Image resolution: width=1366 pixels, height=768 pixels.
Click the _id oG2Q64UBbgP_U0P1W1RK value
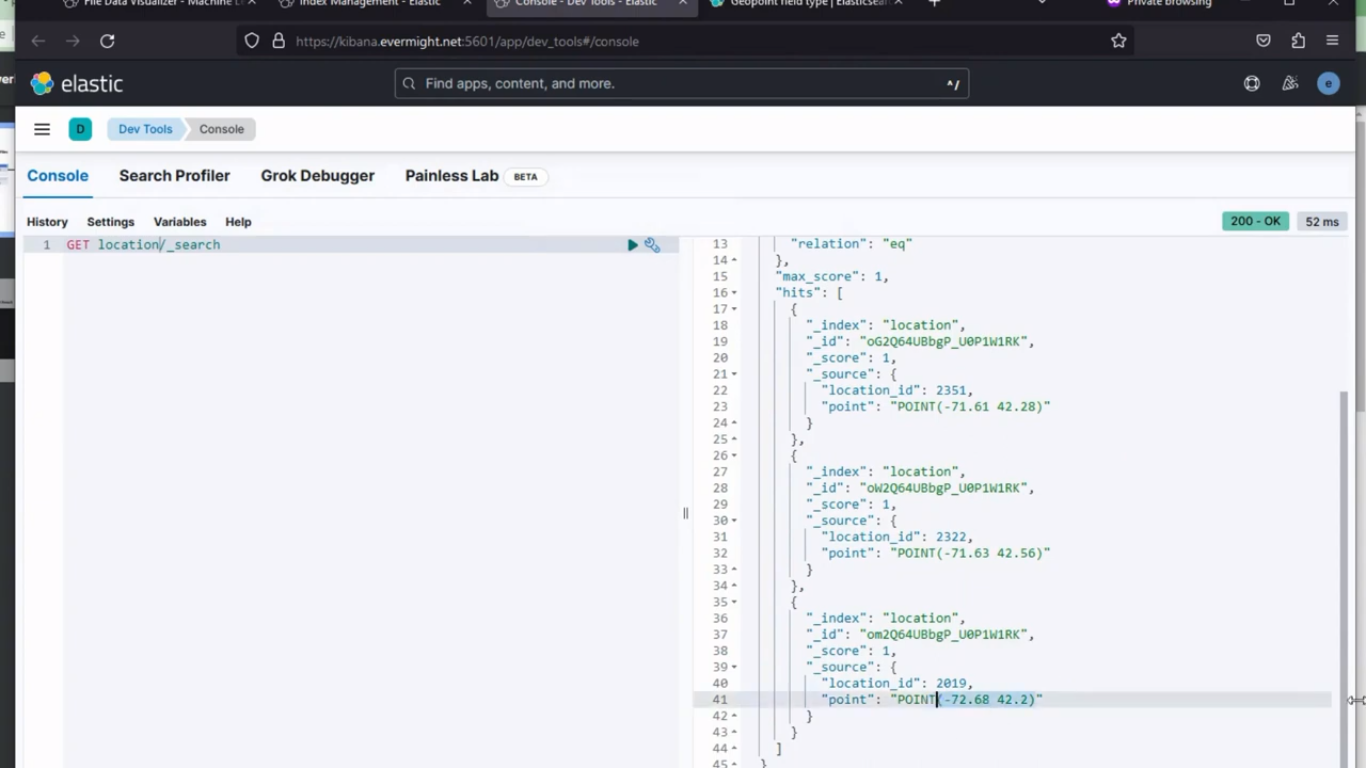(946, 342)
